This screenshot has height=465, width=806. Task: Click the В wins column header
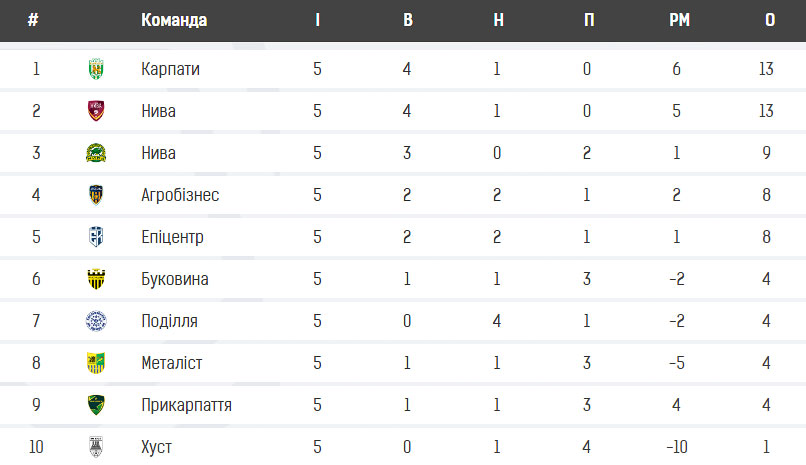point(408,20)
